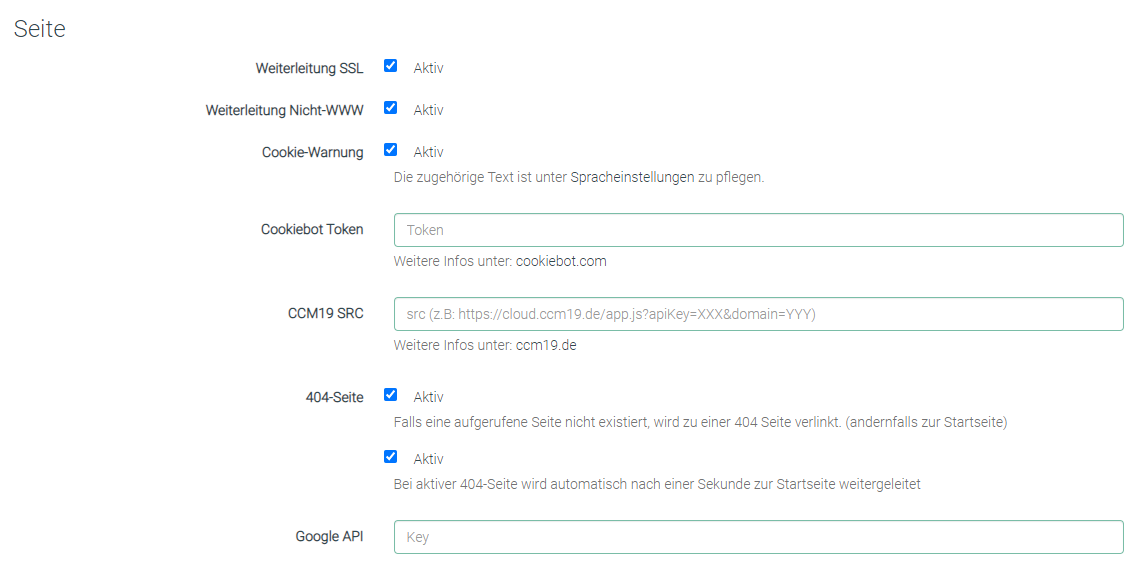
Task: Focus the Cookiebot Token input field
Action: coord(758,230)
